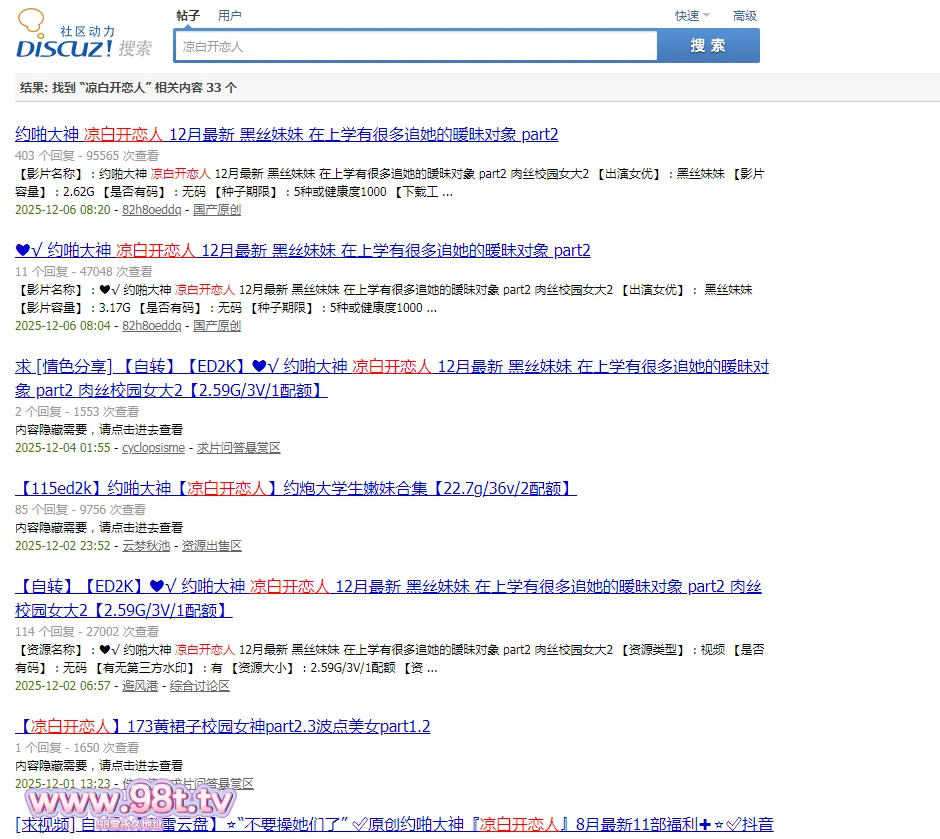Go to the 资源出售区 forum section
The image size is (940, 839).
pos(211,546)
